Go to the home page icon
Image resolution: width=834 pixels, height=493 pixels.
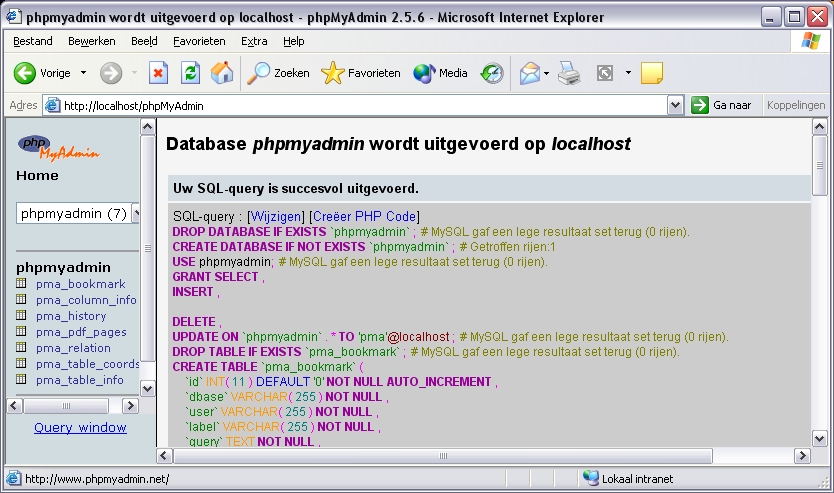(x=222, y=73)
